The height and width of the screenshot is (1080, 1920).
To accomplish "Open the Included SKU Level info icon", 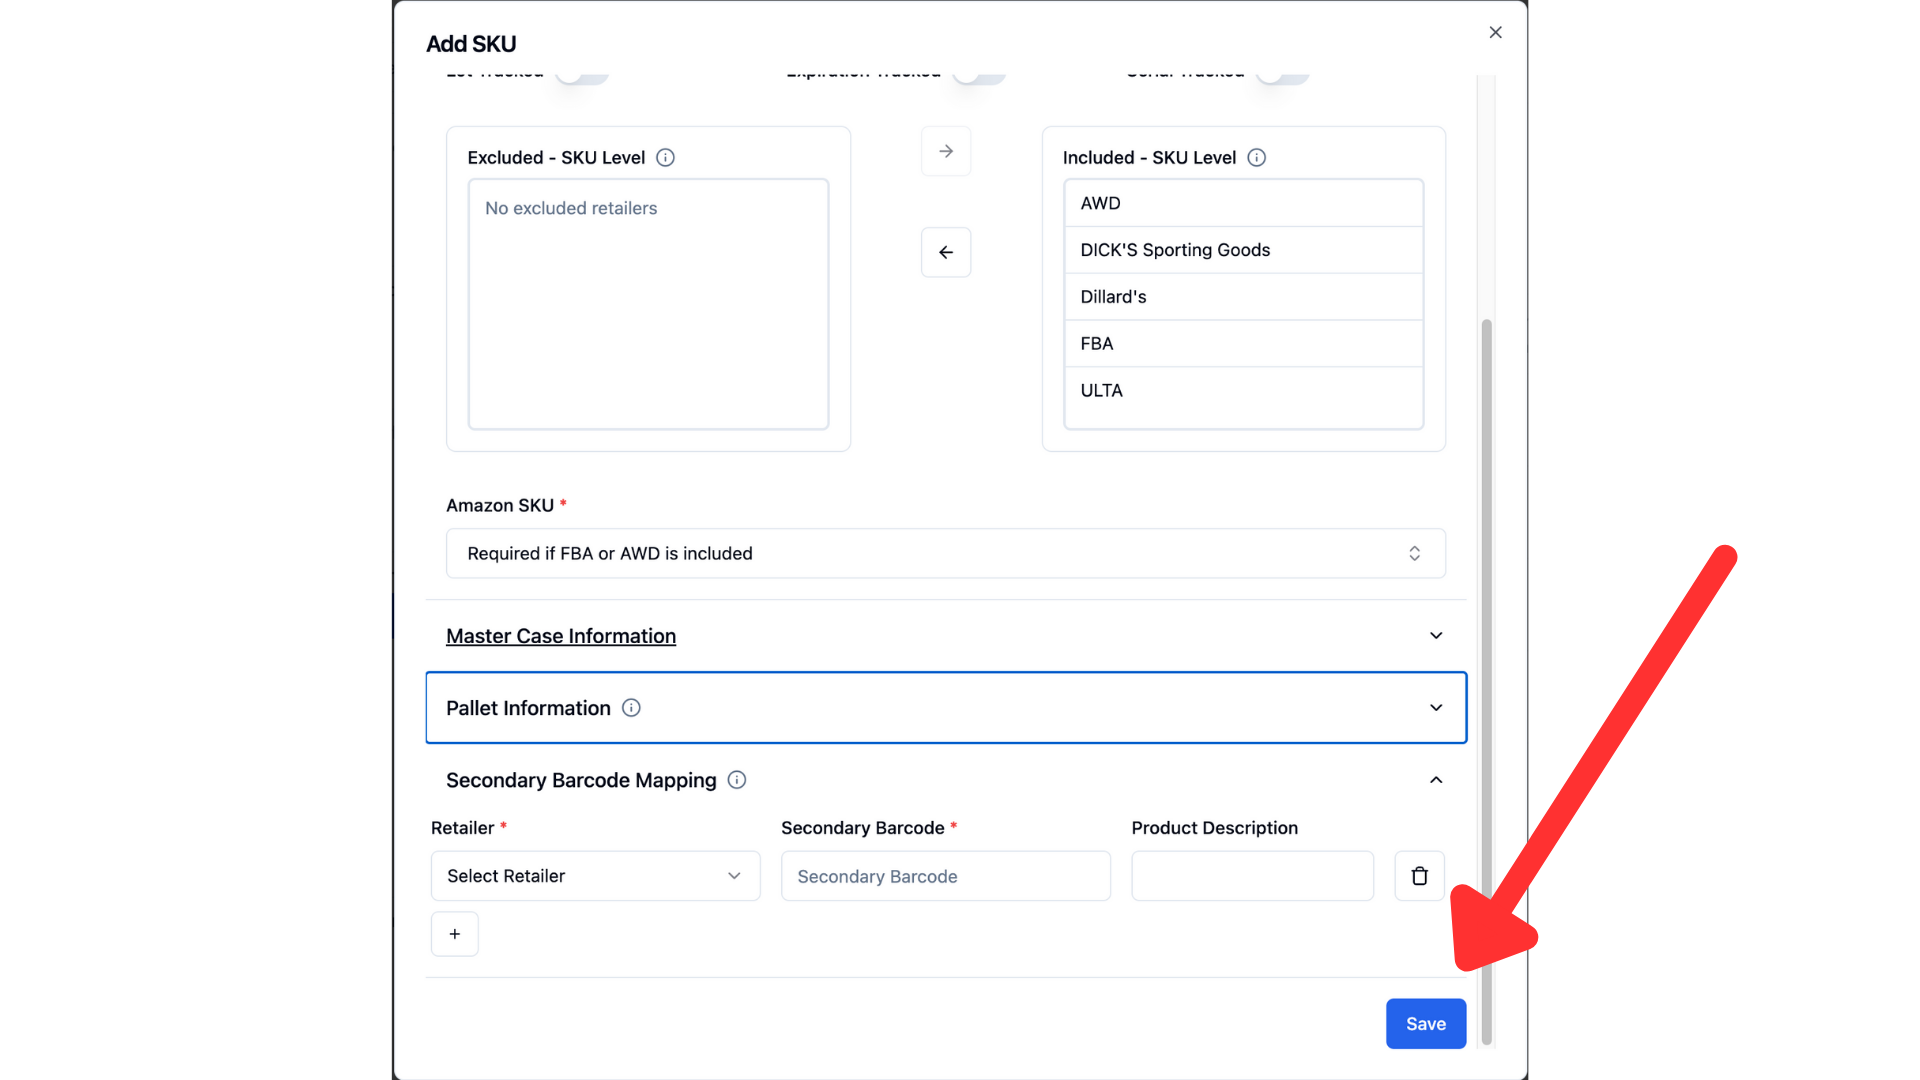I will [x=1256, y=158].
